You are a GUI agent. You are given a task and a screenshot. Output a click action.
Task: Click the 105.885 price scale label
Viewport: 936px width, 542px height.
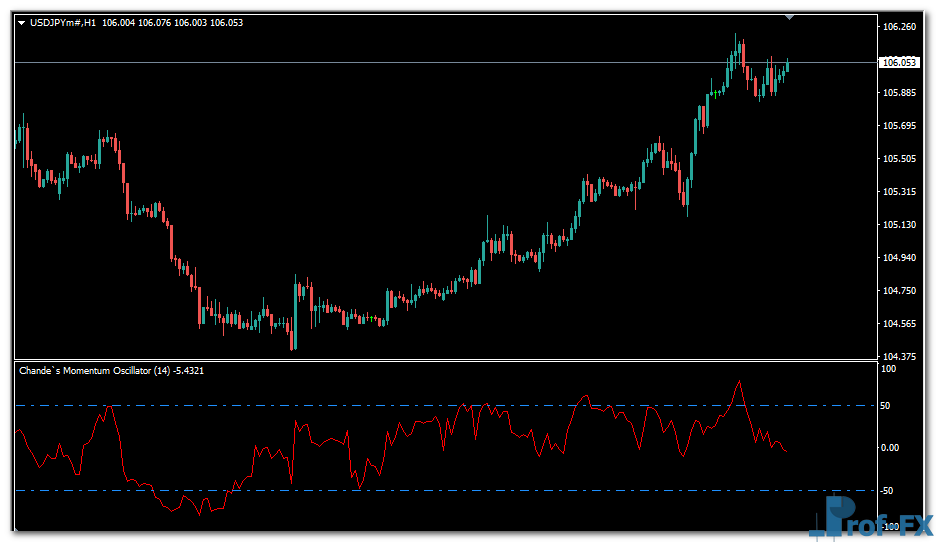click(x=899, y=94)
